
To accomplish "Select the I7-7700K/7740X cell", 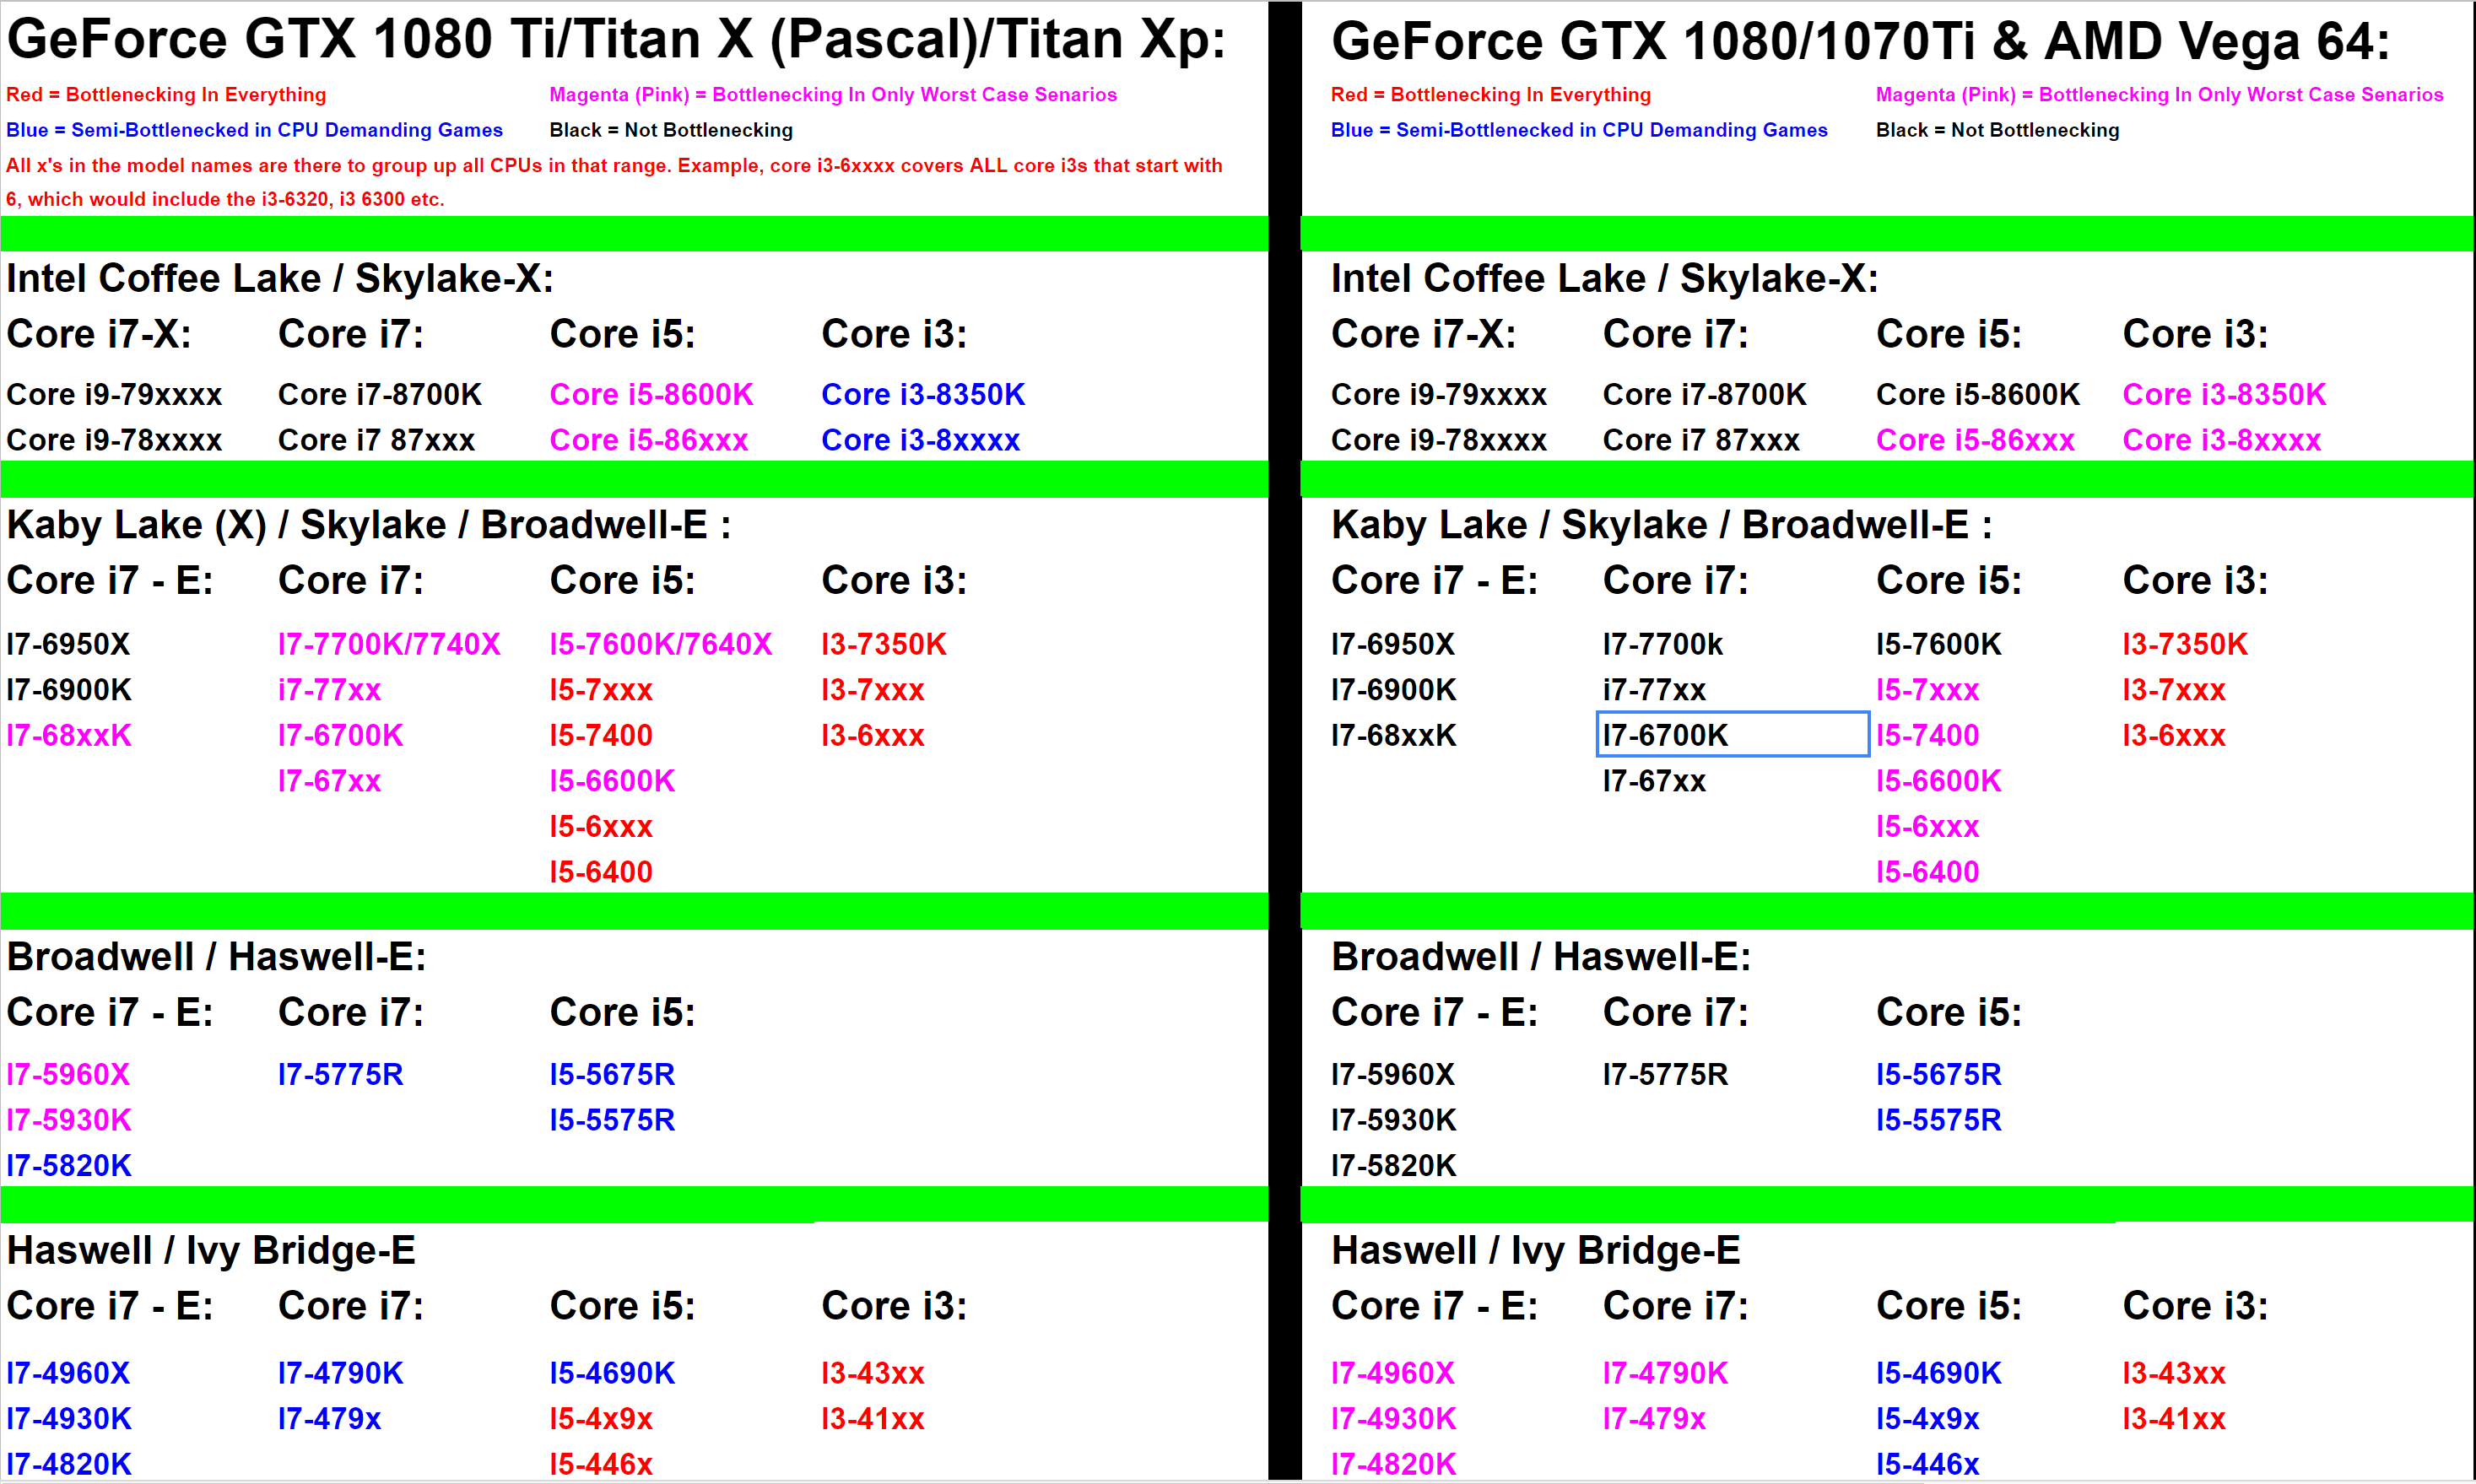I will coord(389,644).
